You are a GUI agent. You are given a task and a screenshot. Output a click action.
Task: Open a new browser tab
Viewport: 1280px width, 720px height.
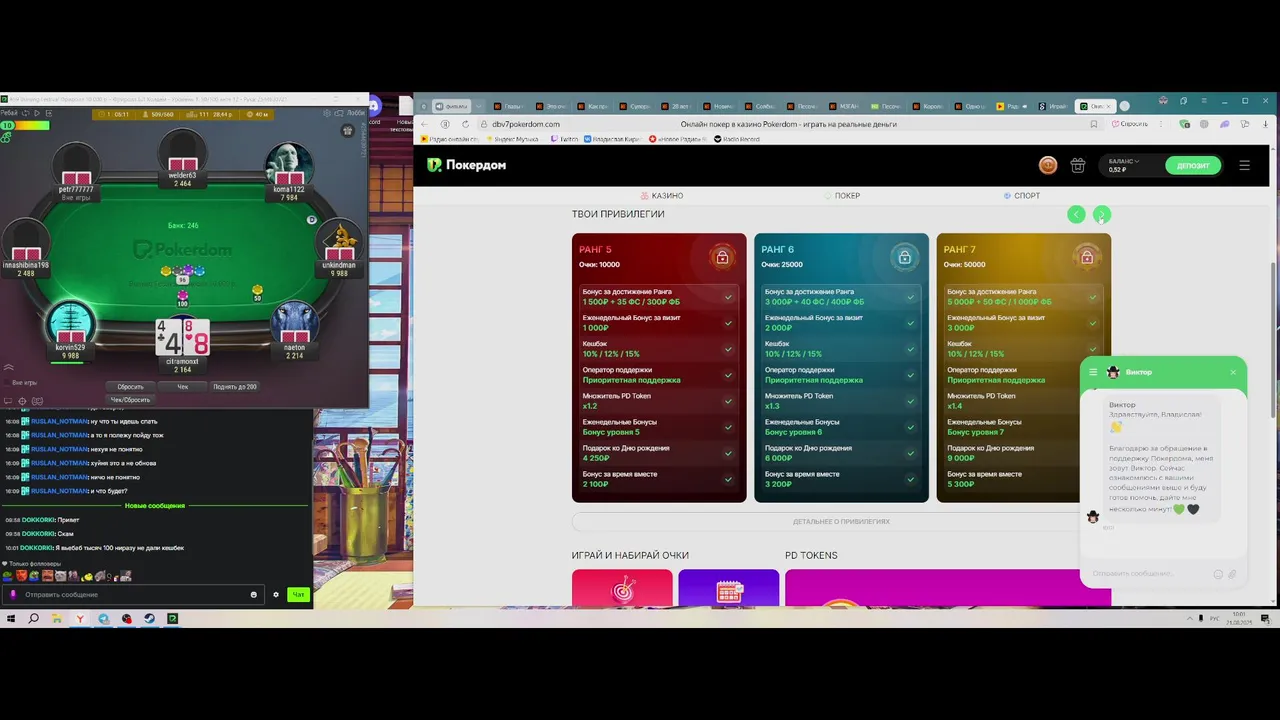click(1125, 106)
